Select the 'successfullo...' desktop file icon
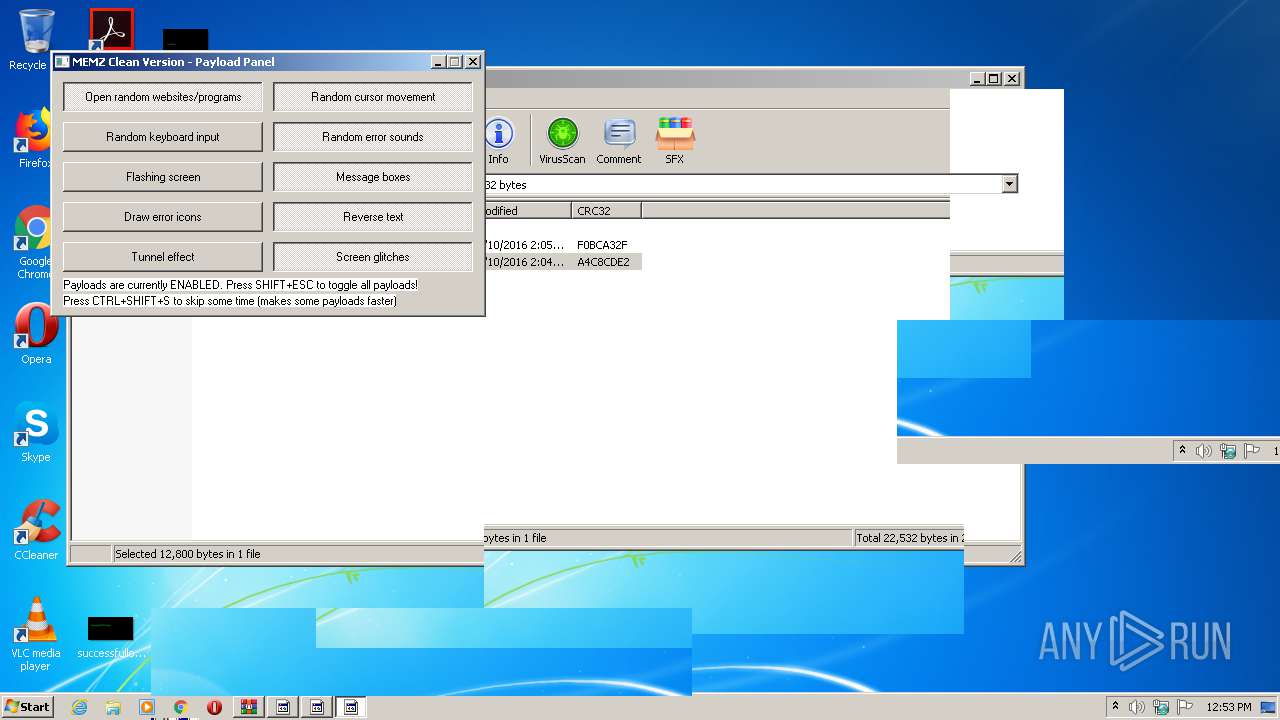This screenshot has width=1280, height=720. point(111,637)
